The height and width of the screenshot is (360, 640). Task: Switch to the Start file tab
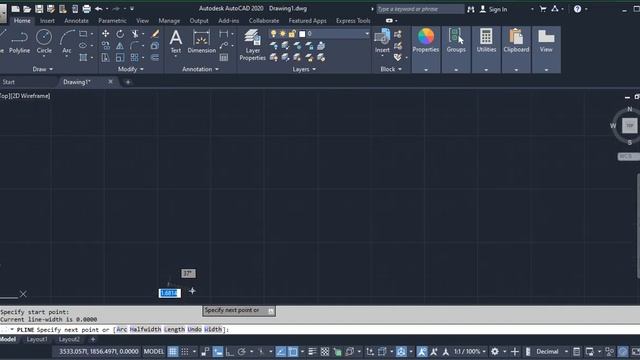pos(9,82)
